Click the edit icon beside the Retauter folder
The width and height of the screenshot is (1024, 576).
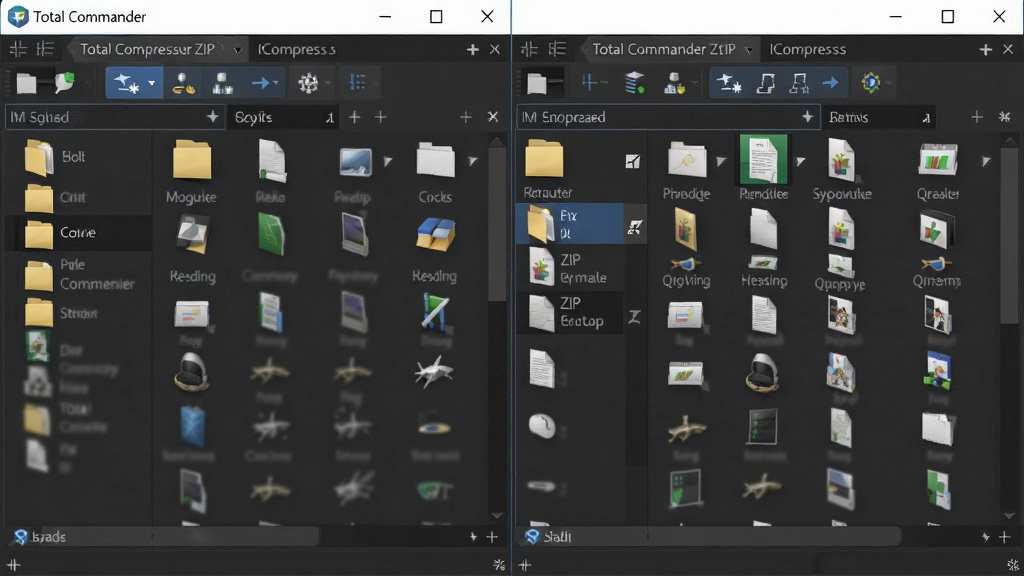633,161
